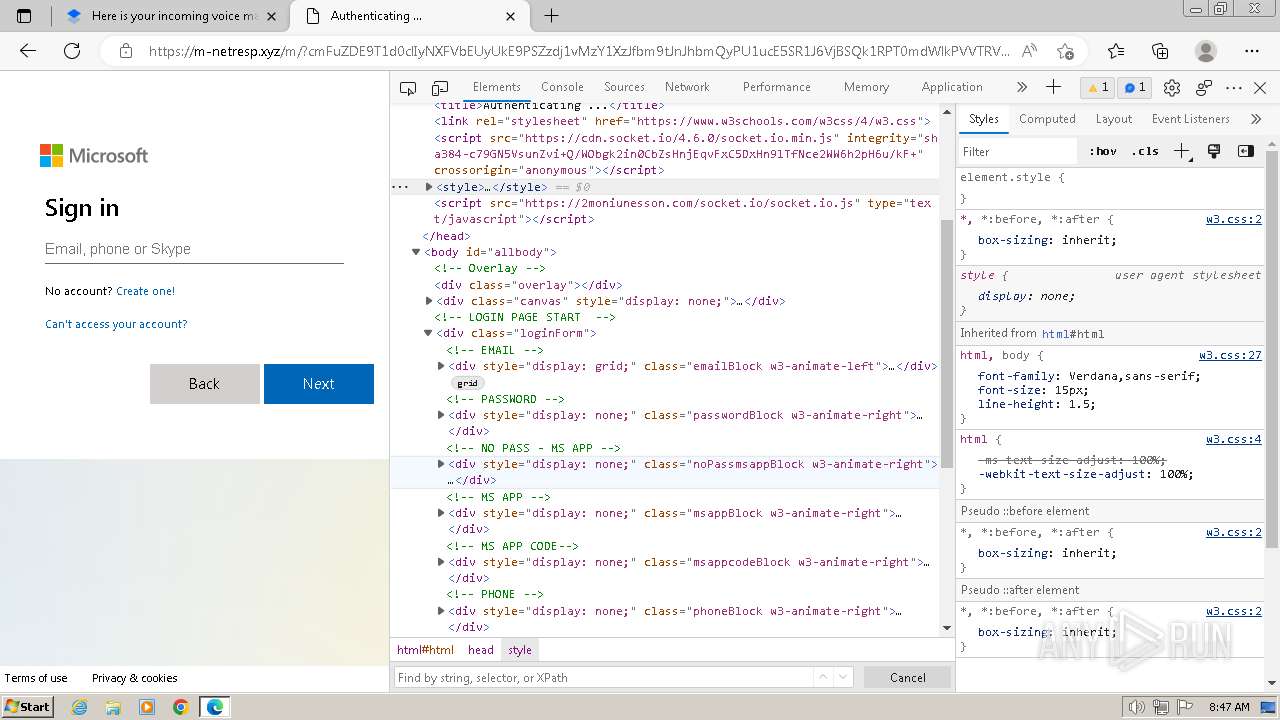Toggle element state :hov panel
Viewport: 1280px width, 720px height.
click(1103, 152)
